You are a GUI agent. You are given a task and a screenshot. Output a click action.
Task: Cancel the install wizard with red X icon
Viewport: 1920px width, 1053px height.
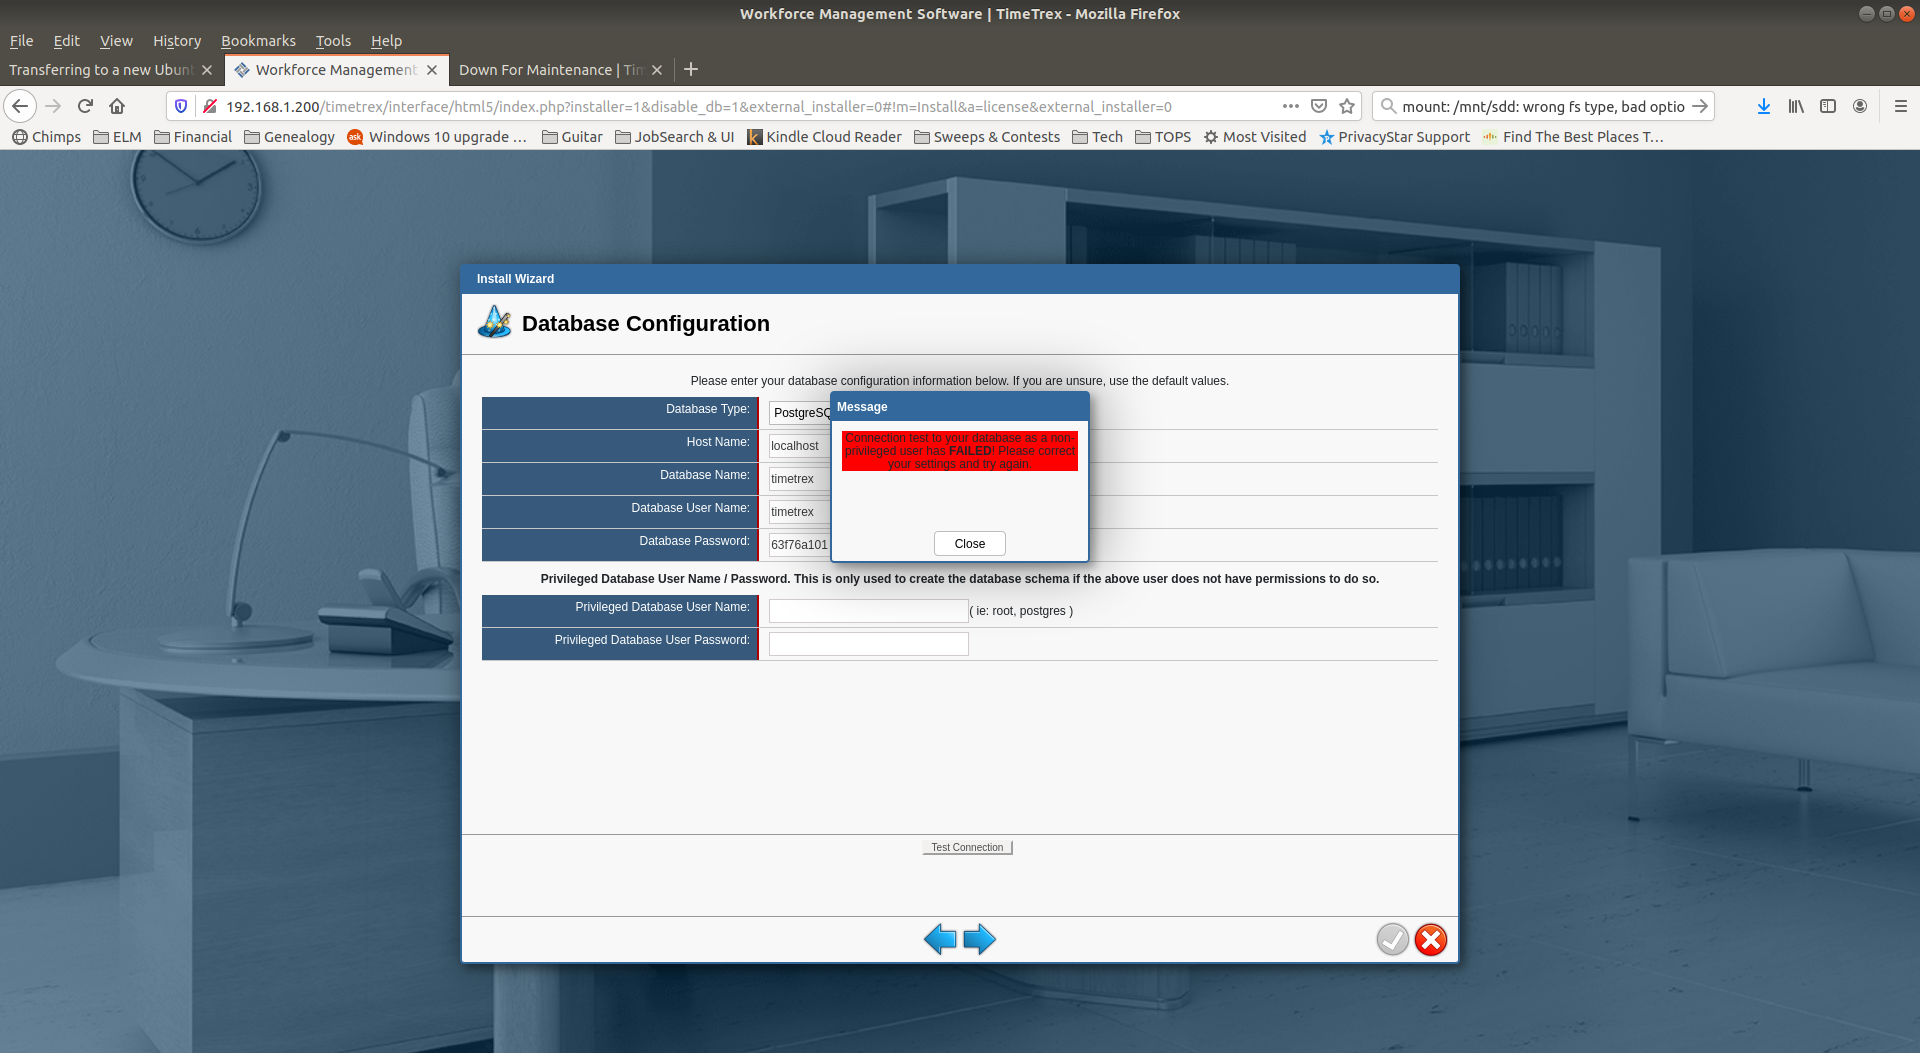pyautogui.click(x=1431, y=939)
